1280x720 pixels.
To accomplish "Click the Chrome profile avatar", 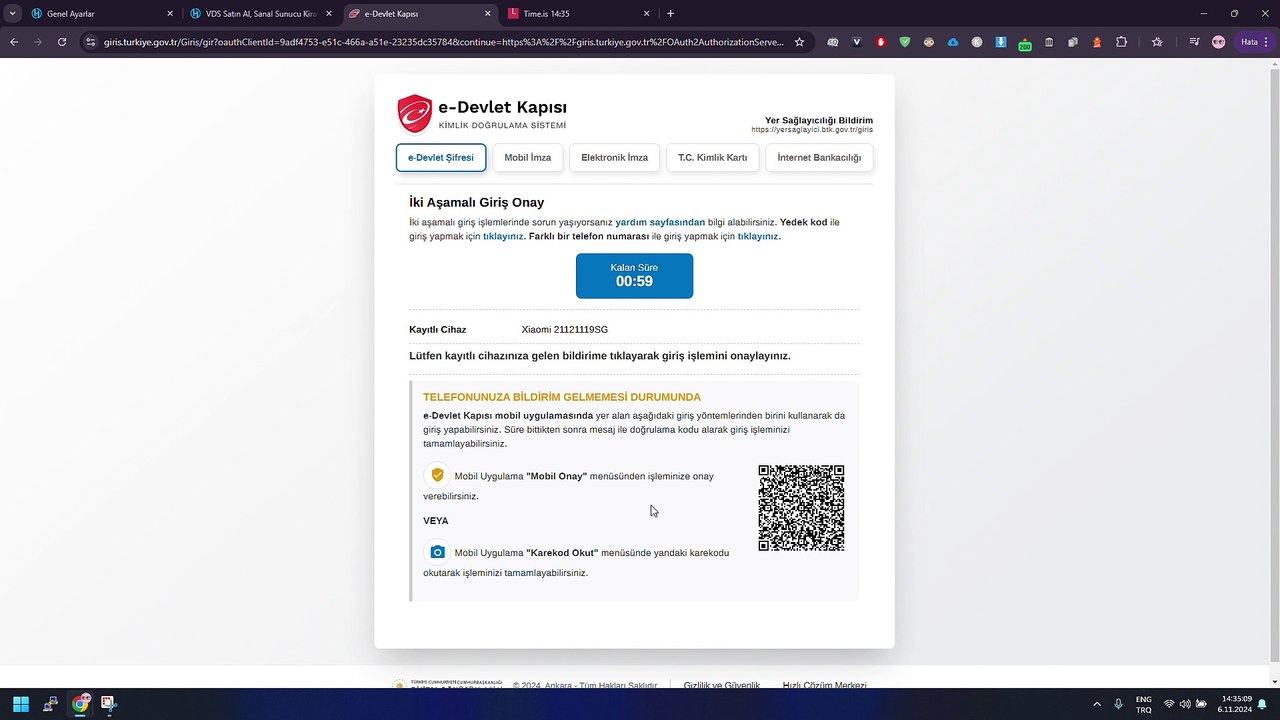I will click(1218, 42).
